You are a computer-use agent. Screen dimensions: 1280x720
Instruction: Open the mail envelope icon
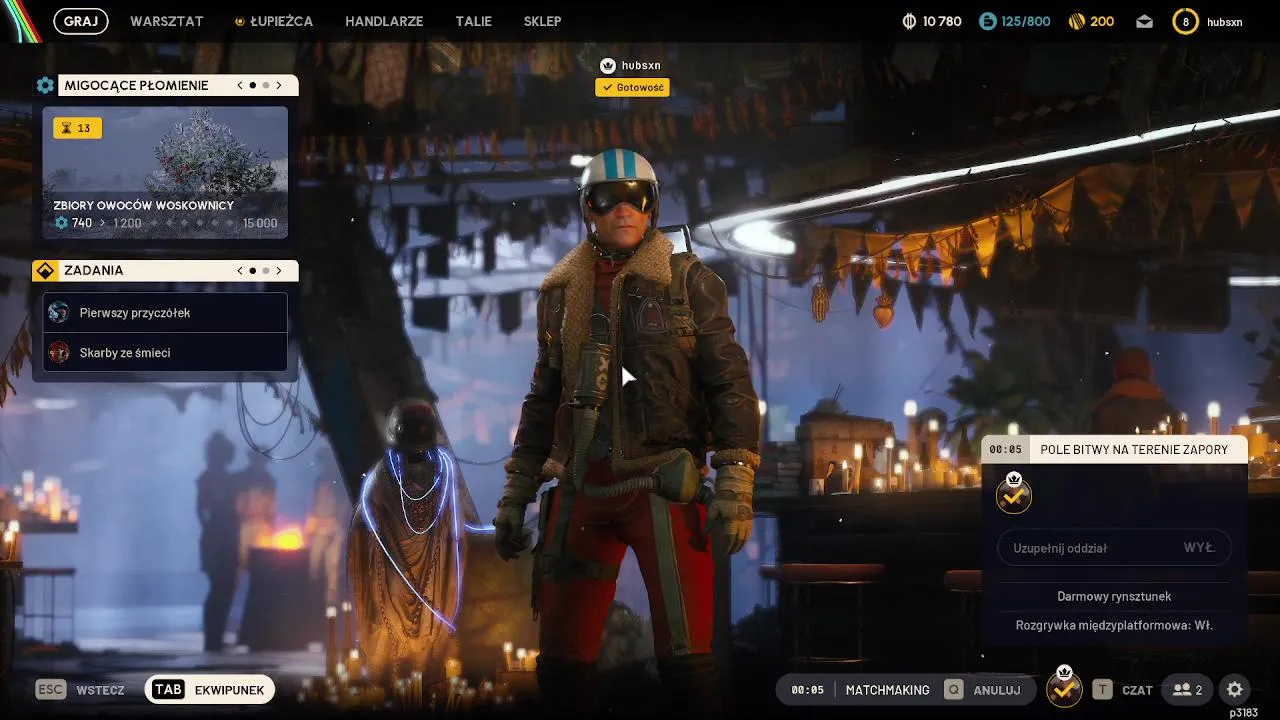[x=1145, y=21]
